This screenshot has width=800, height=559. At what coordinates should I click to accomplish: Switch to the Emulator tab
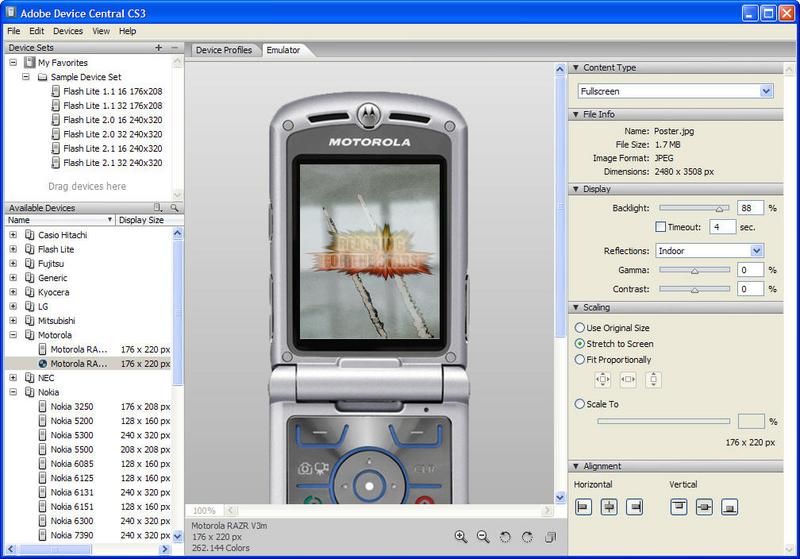click(284, 50)
